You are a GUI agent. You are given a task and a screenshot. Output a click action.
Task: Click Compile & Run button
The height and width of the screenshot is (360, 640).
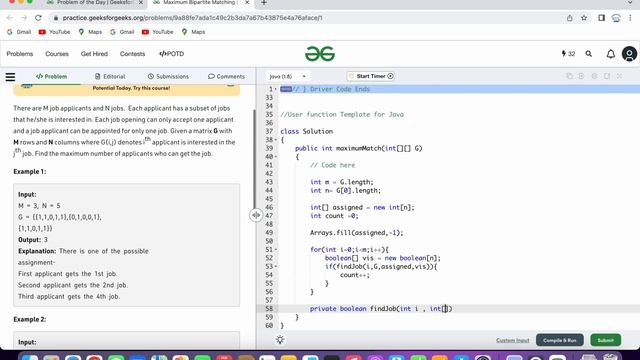(560, 340)
